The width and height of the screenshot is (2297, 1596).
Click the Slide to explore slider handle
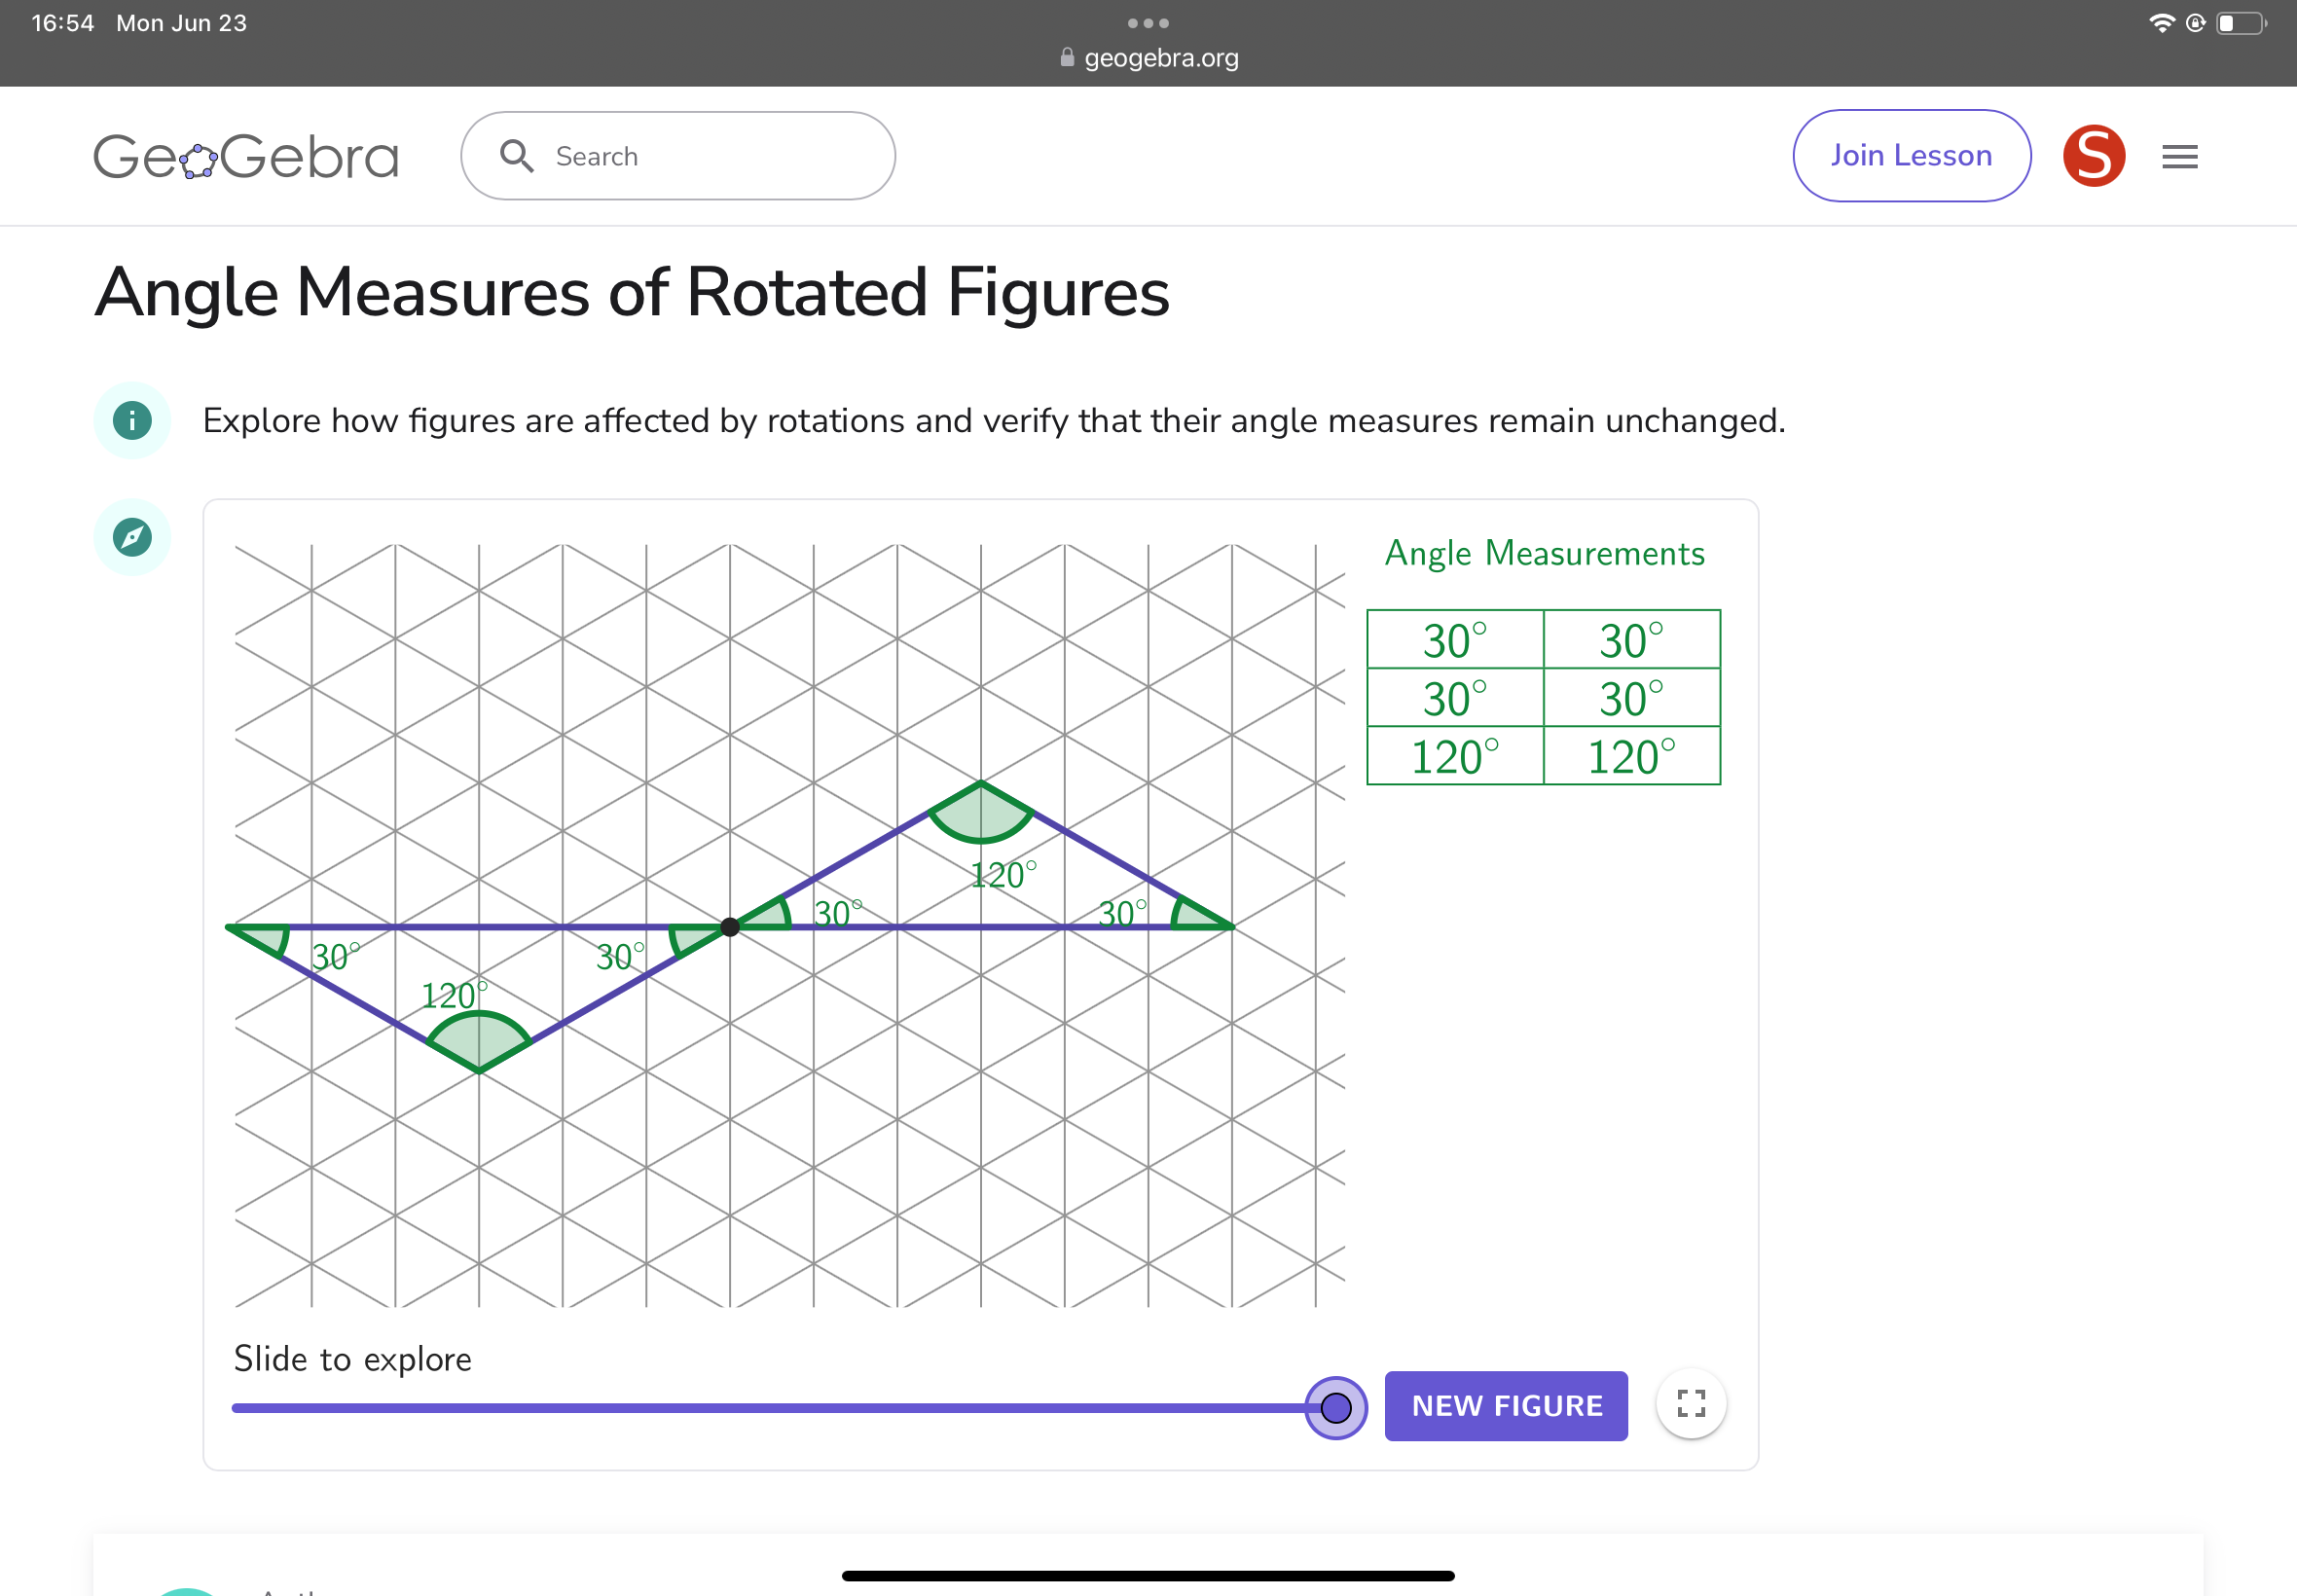click(1335, 1408)
